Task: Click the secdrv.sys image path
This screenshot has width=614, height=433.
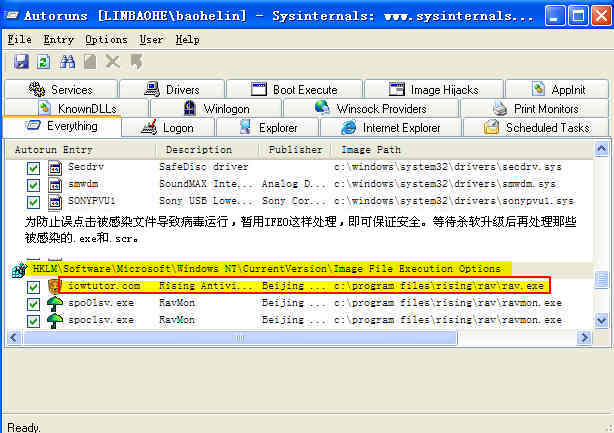Action: click(x=448, y=167)
